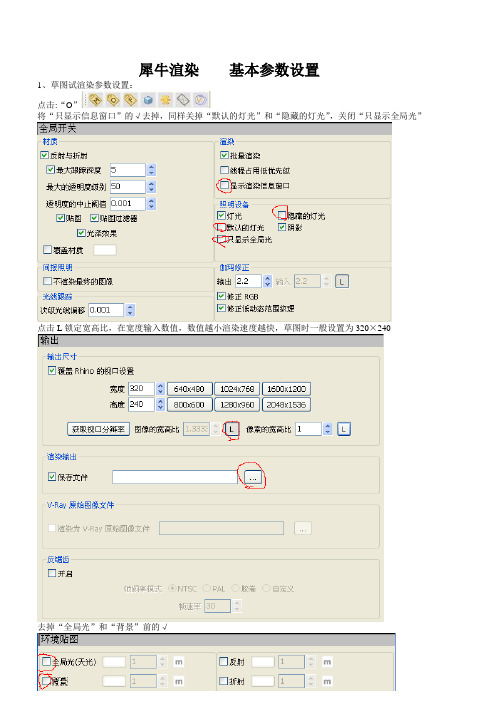Open the V-Ray material editor (M icon)
This screenshot has width=496, height=702.
click(95, 99)
